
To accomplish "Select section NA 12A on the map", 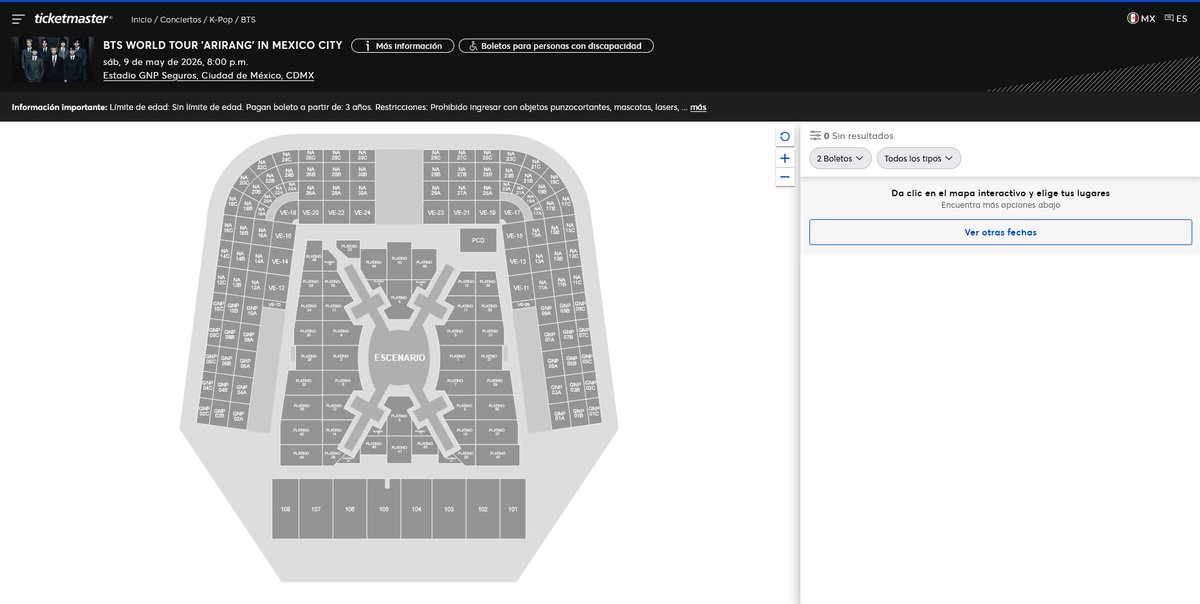I will (x=255, y=286).
